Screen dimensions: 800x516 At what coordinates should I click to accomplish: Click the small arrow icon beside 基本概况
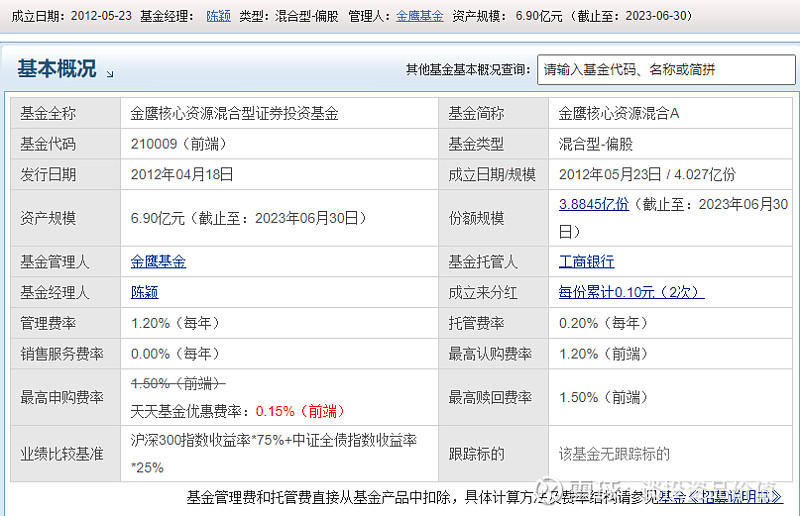click(x=110, y=74)
